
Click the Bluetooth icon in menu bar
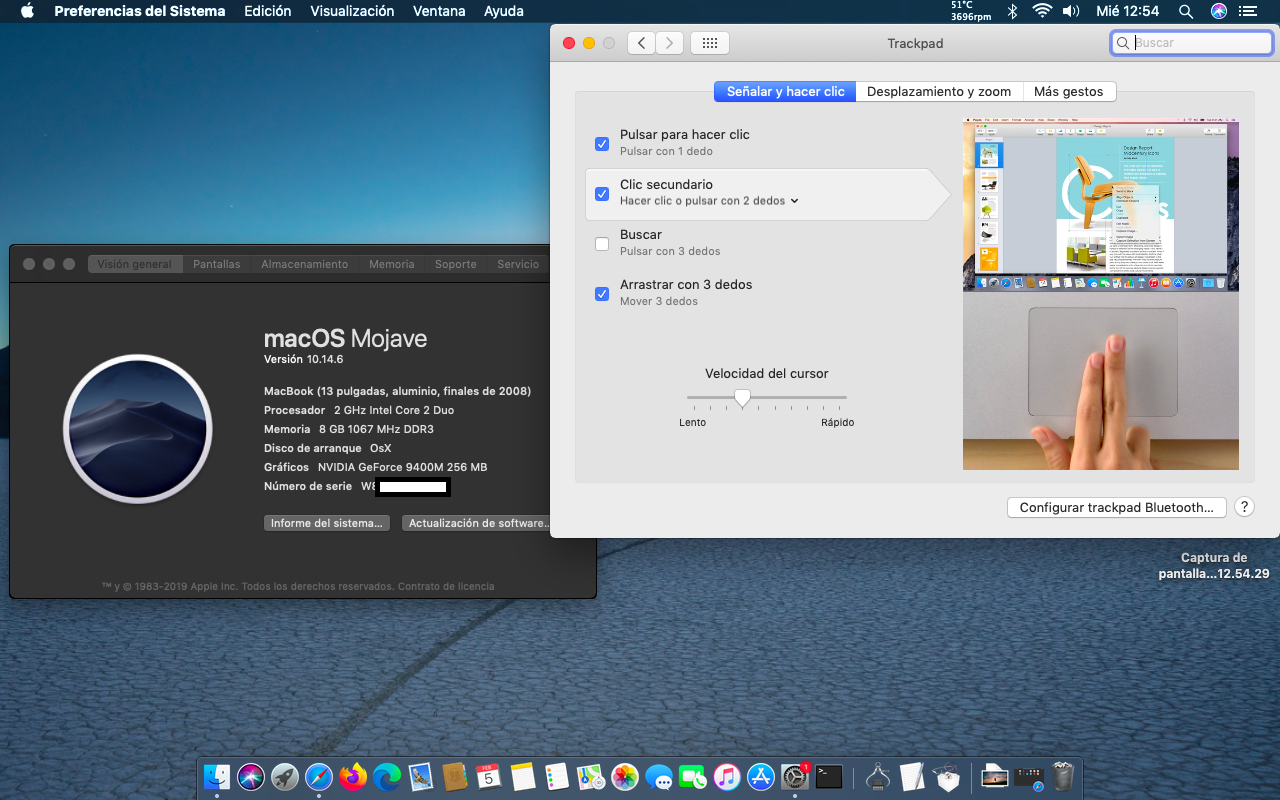[1012, 11]
